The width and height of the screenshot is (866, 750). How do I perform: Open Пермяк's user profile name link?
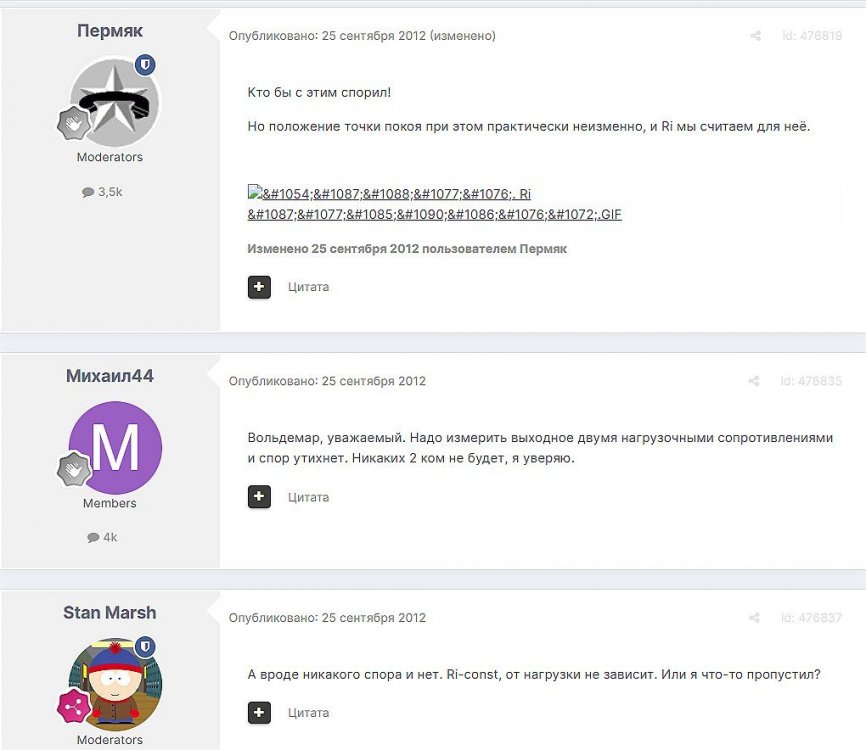click(109, 30)
